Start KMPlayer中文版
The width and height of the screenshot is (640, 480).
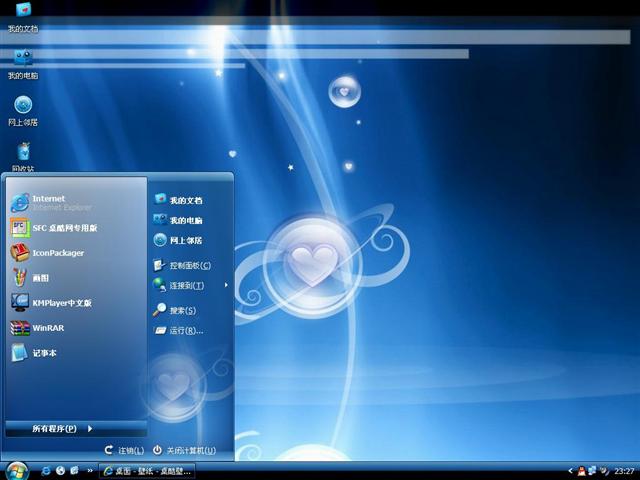(x=60, y=303)
